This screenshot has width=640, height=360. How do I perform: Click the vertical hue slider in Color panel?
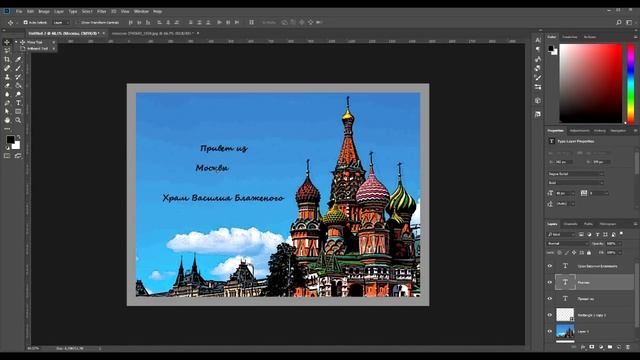[631, 83]
